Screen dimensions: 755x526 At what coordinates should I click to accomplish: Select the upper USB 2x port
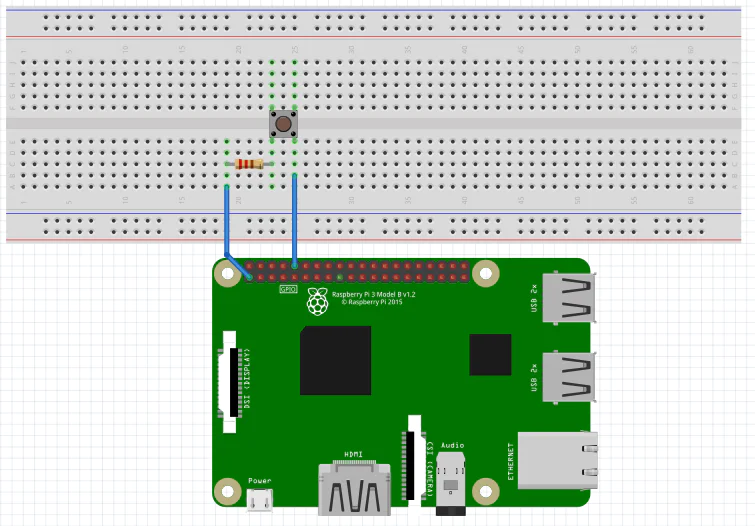pyautogui.click(x=569, y=298)
